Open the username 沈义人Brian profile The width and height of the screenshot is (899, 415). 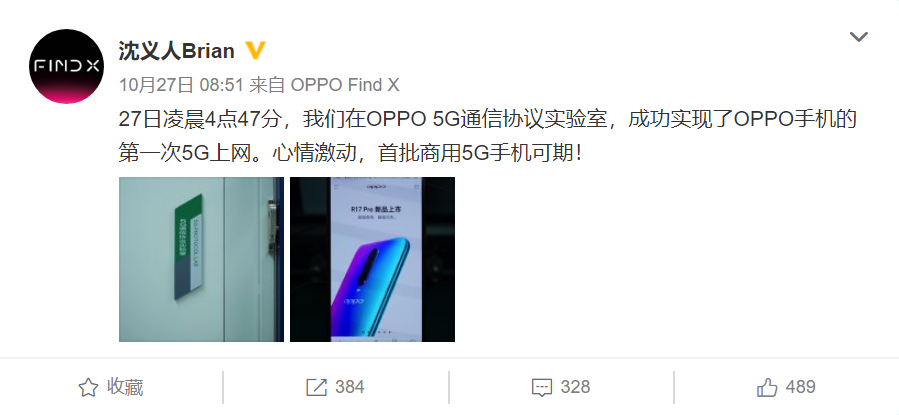pos(177,51)
